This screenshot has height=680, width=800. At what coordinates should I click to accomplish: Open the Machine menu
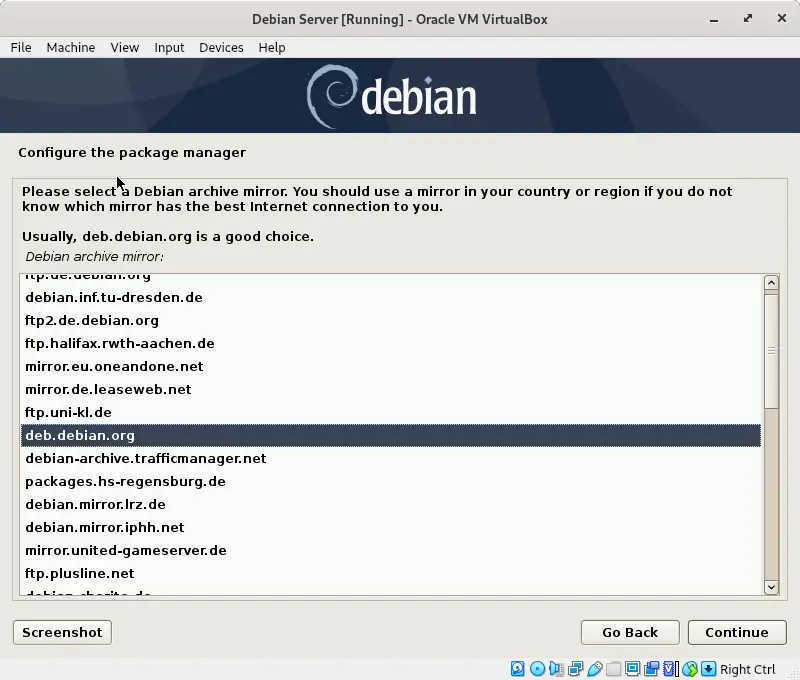(71, 47)
